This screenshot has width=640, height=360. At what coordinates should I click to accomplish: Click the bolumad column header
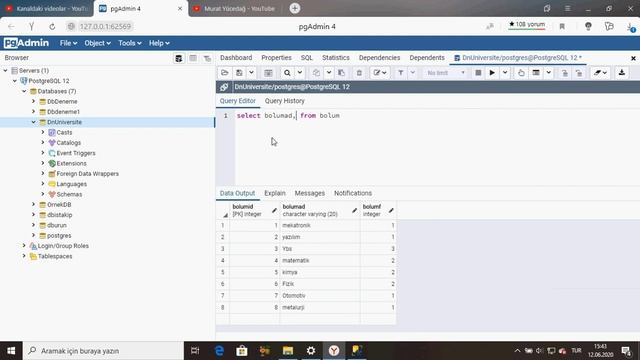[320, 210]
